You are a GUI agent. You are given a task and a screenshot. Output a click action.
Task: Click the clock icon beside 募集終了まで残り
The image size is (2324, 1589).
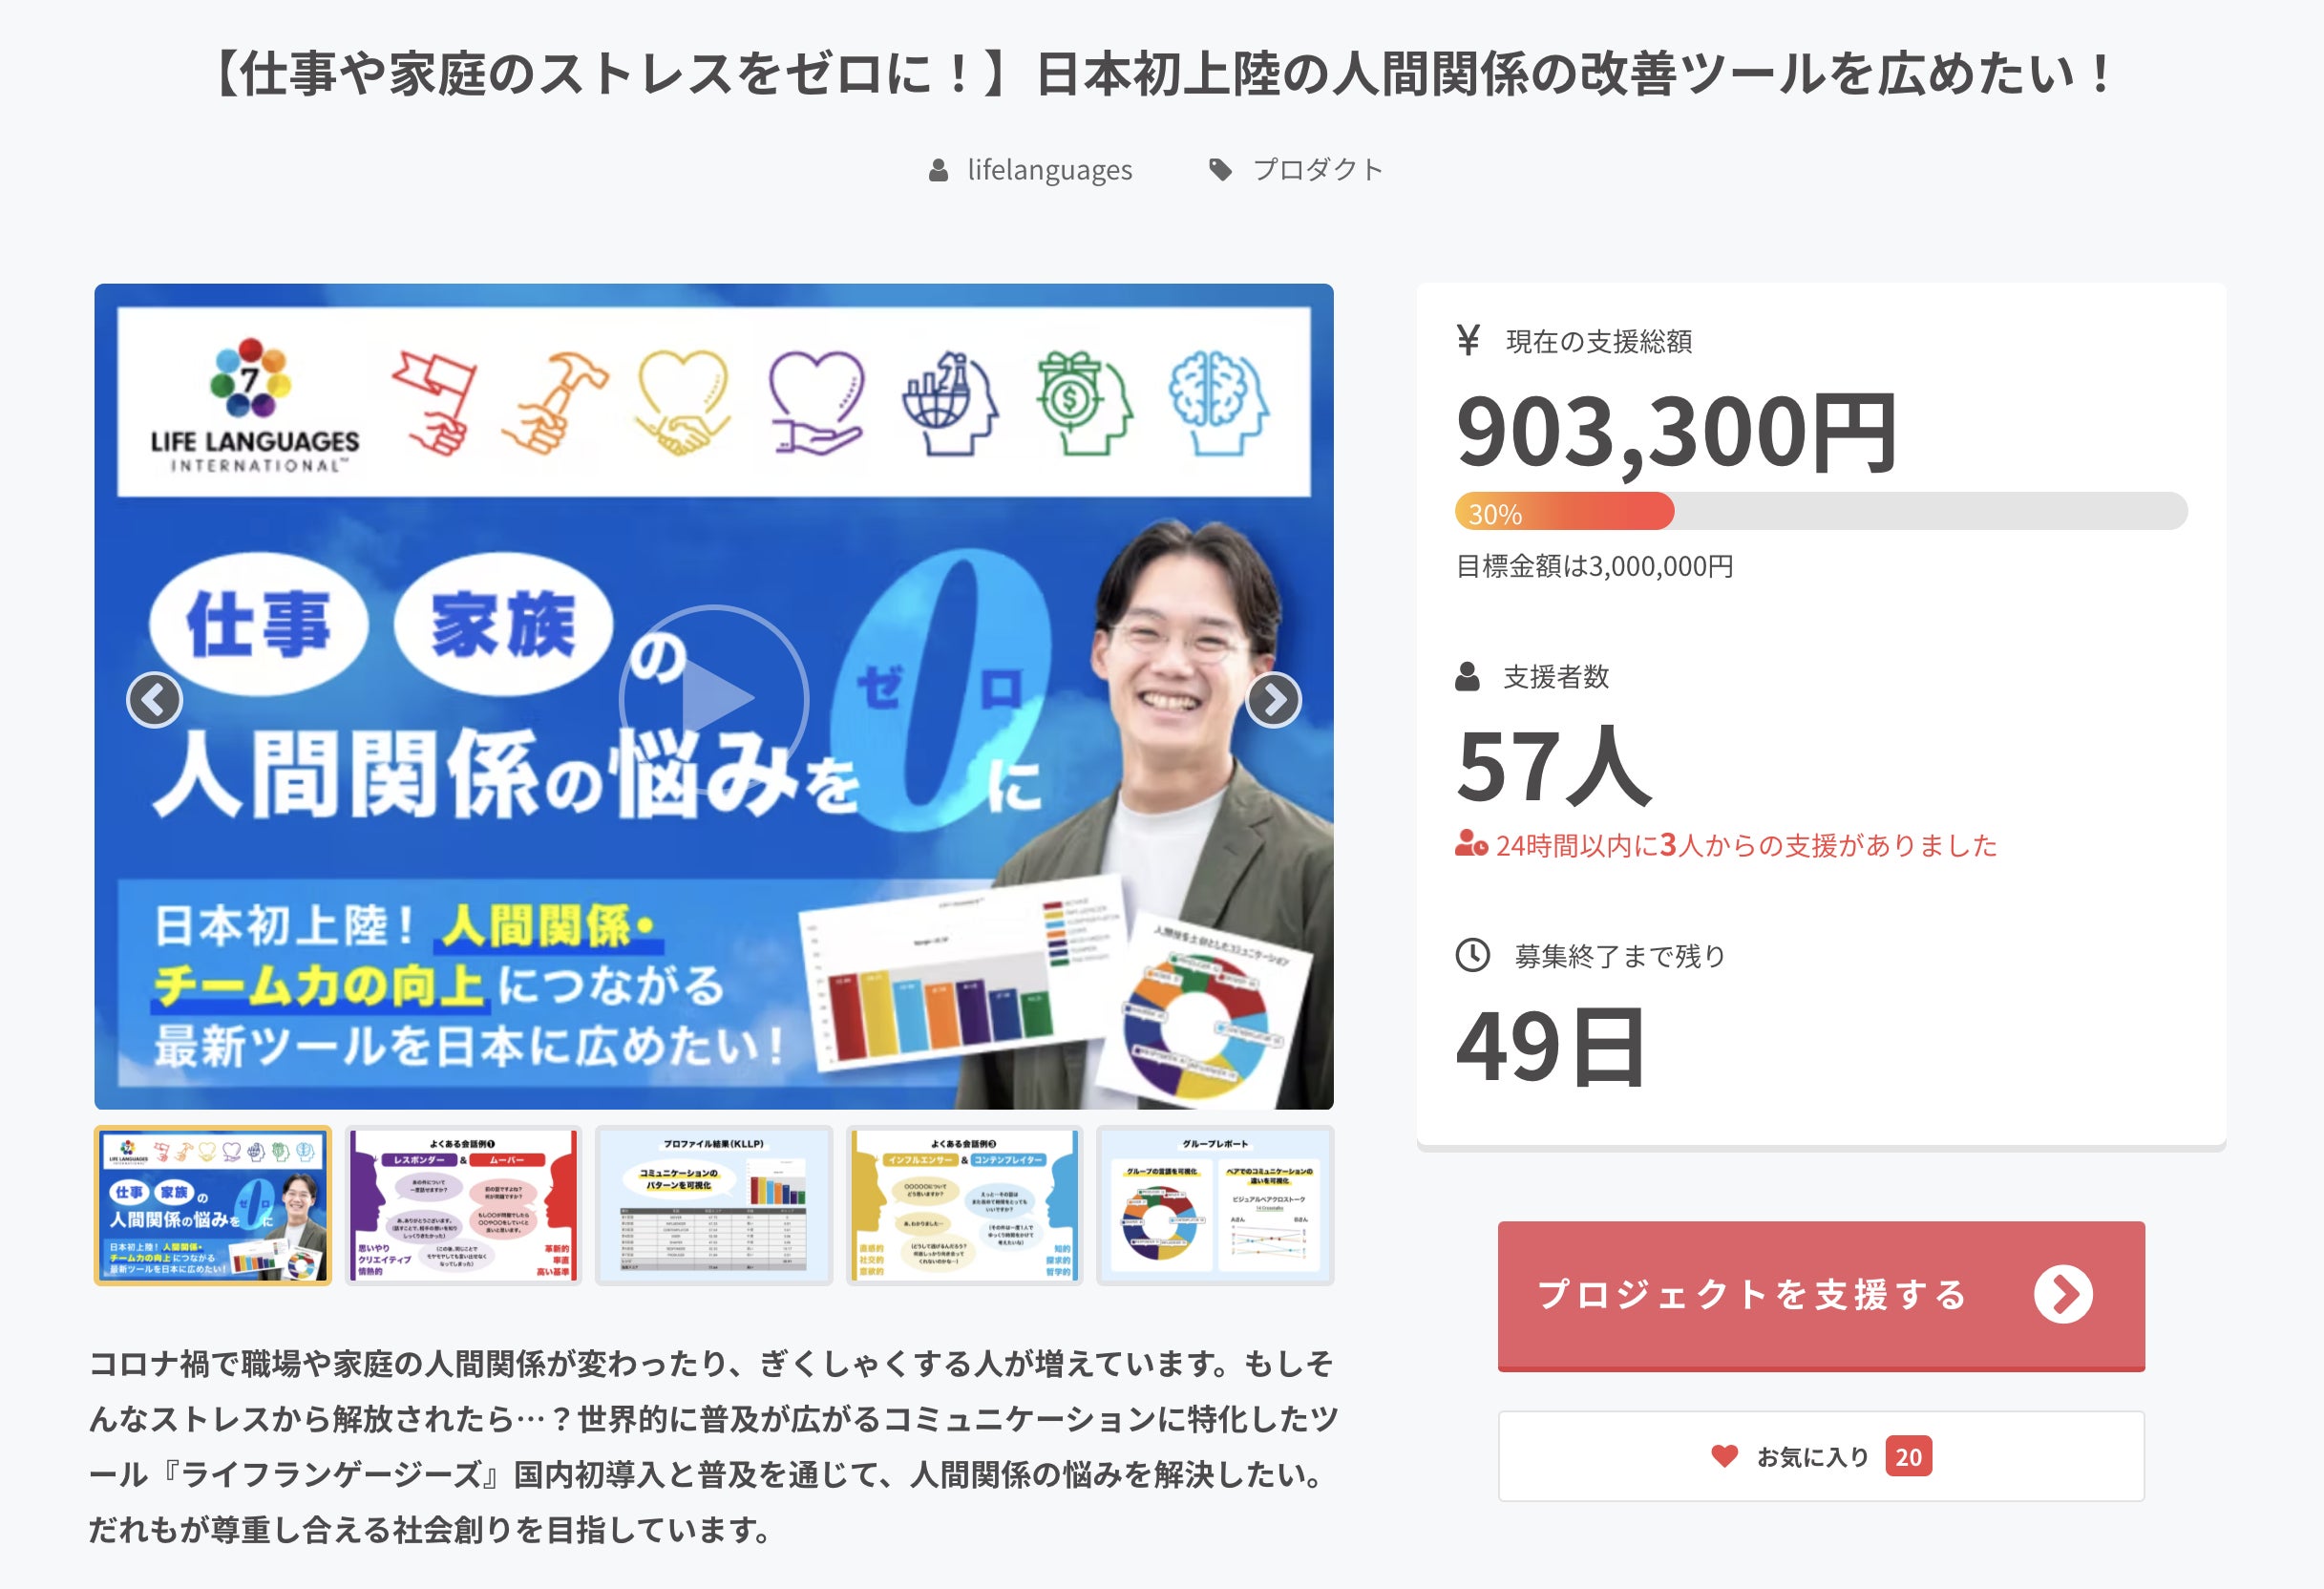tap(1472, 955)
